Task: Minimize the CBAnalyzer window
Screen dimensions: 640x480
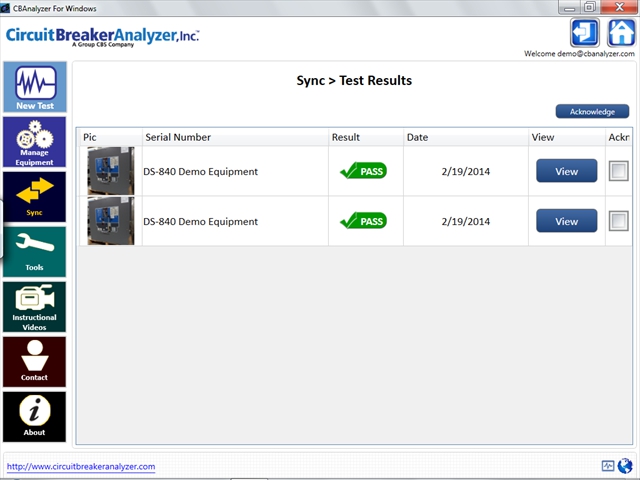Action: 569,7
